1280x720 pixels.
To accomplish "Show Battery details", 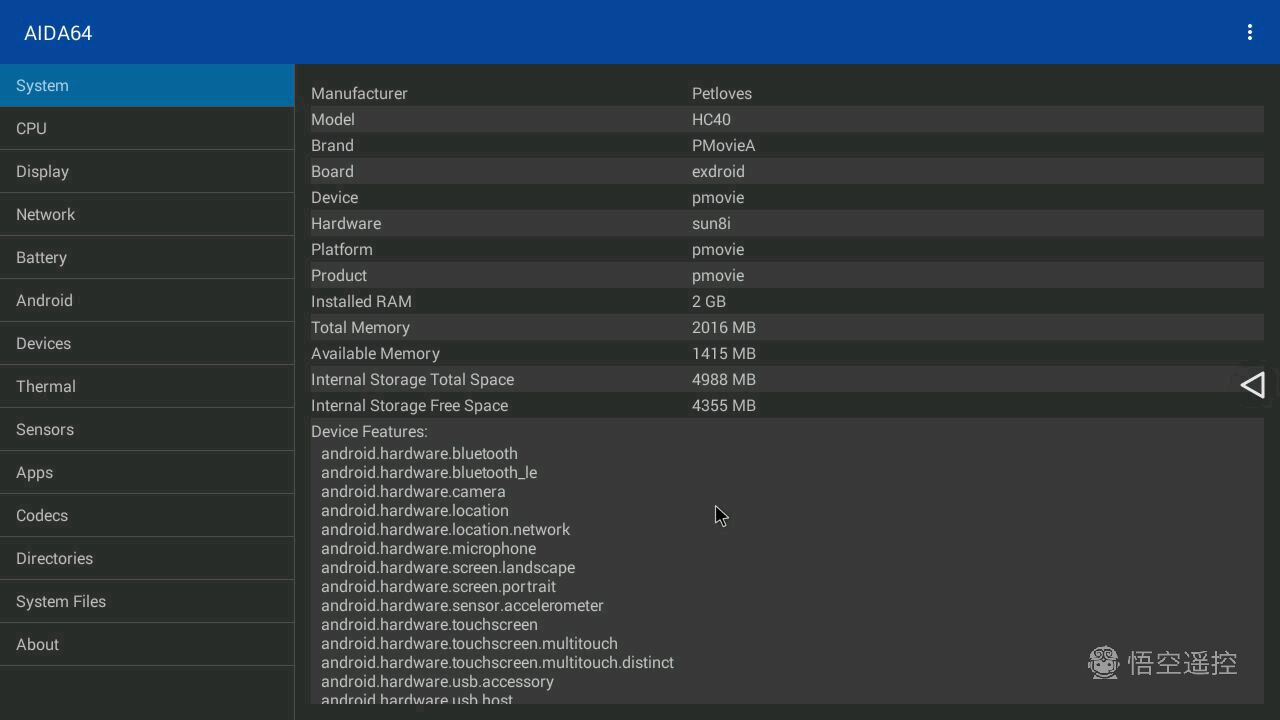I will pyautogui.click(x=147, y=258).
